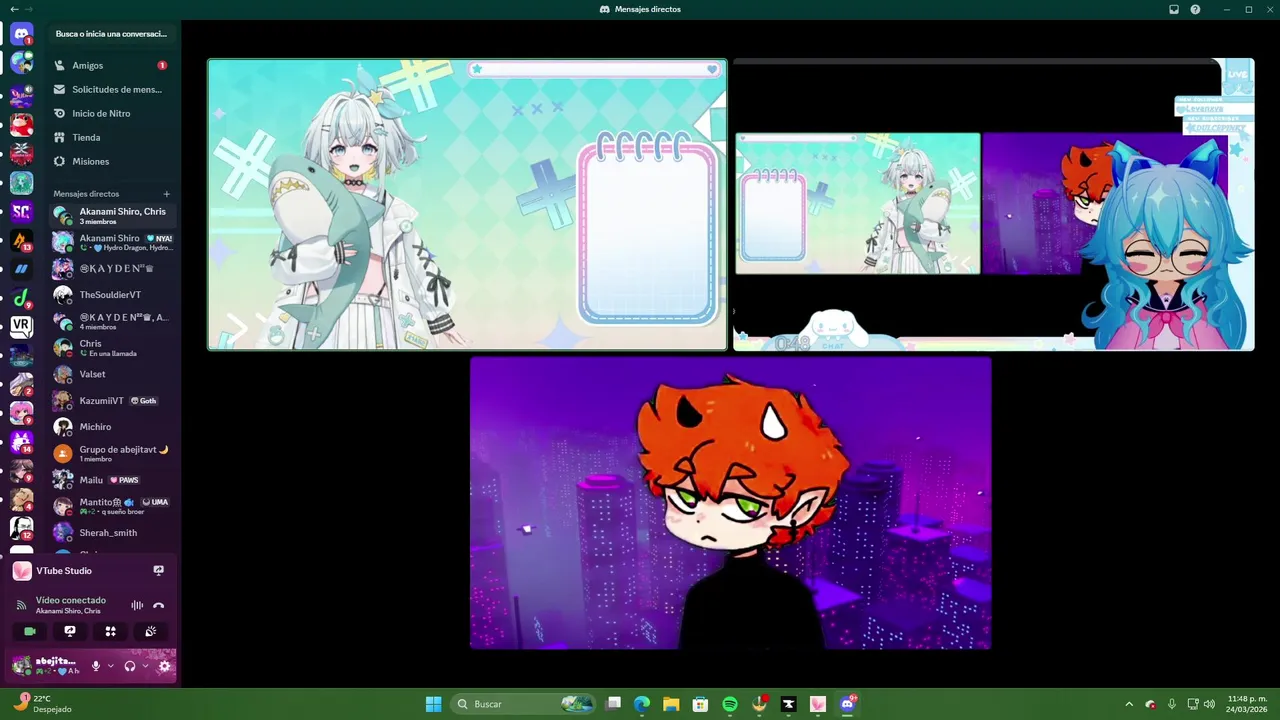Expand microphone input options arrow

click(x=110, y=666)
